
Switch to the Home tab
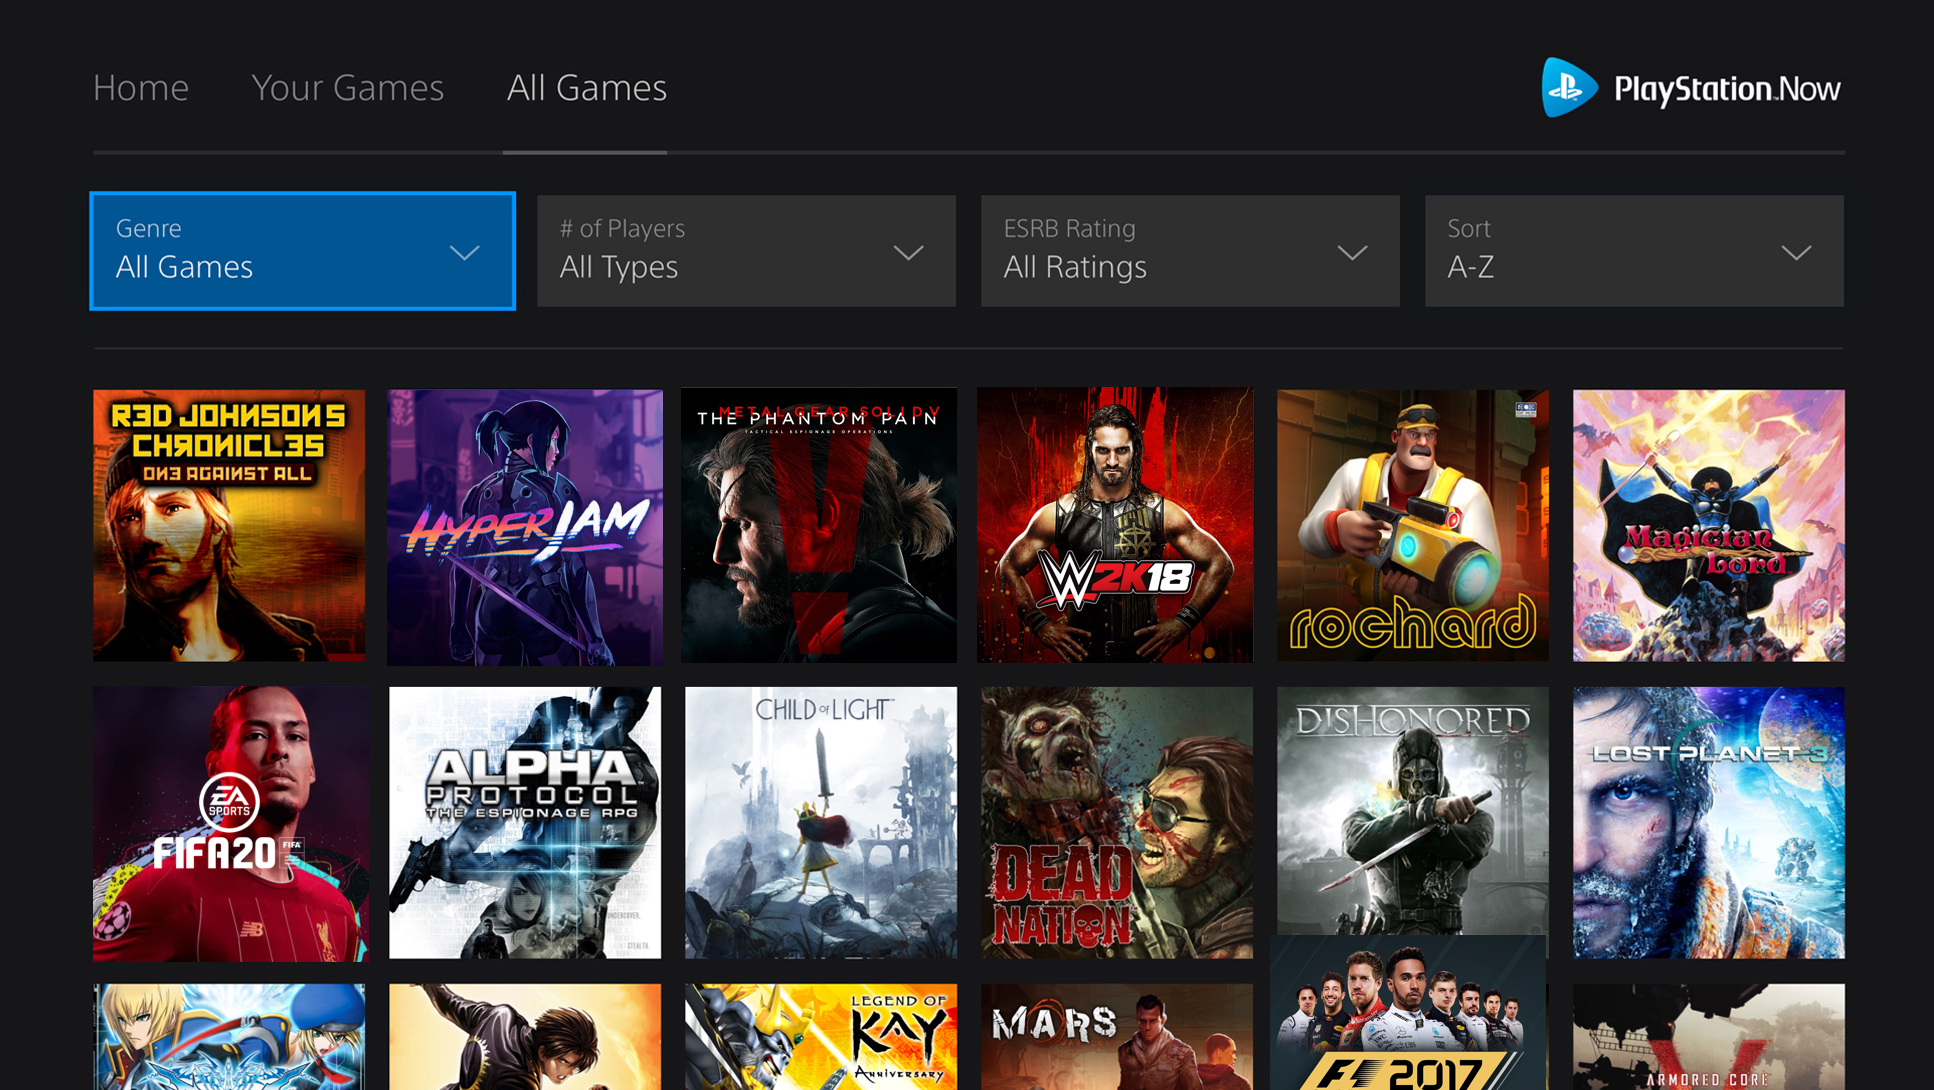[x=141, y=88]
